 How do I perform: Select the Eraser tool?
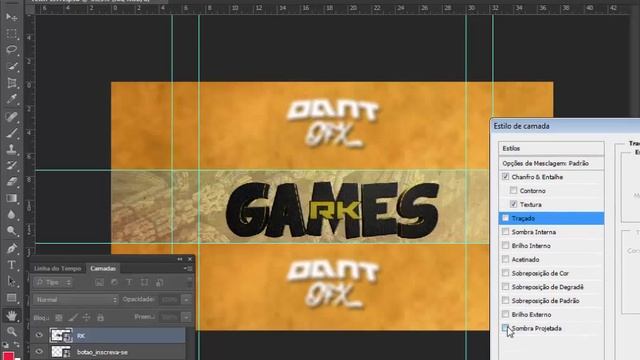(11, 182)
